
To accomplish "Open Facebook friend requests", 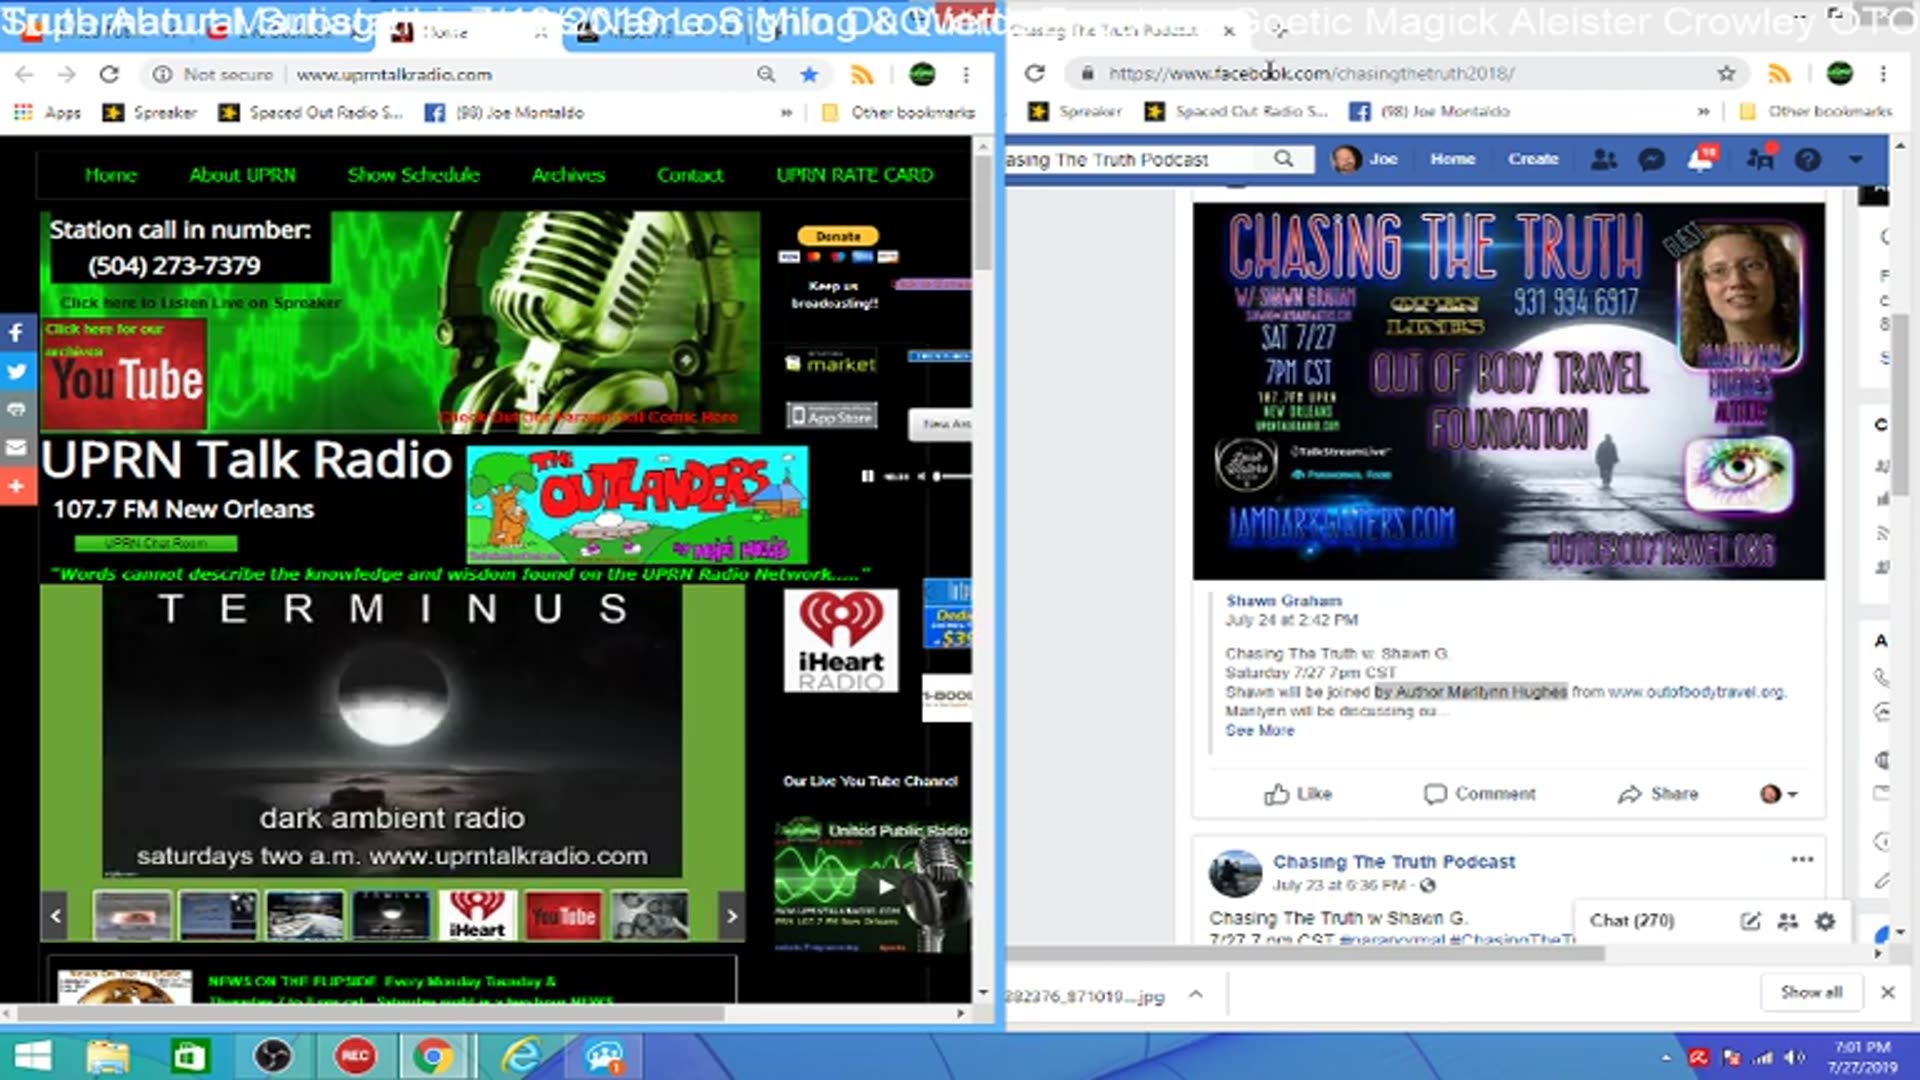I will click(x=1604, y=159).
